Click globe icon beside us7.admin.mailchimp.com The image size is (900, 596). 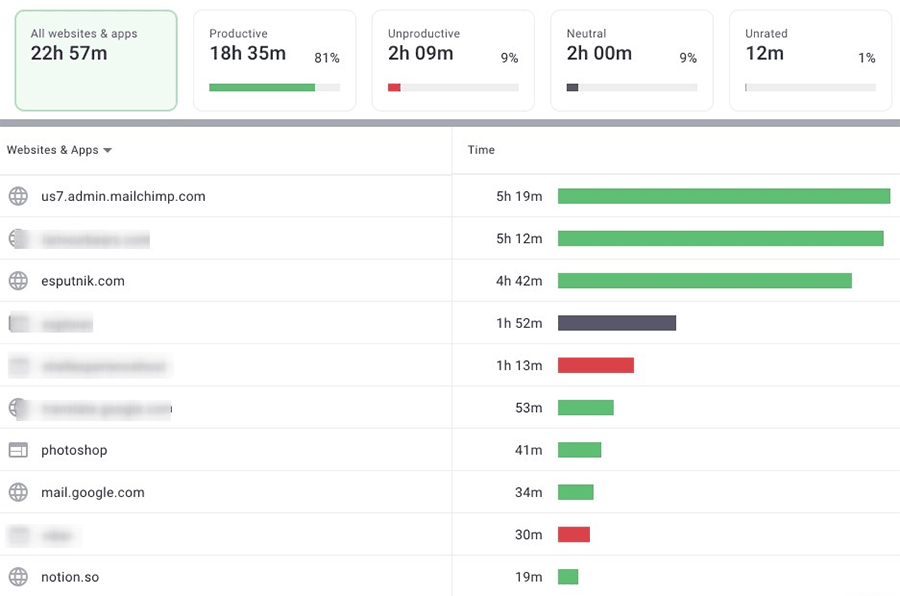coord(18,196)
